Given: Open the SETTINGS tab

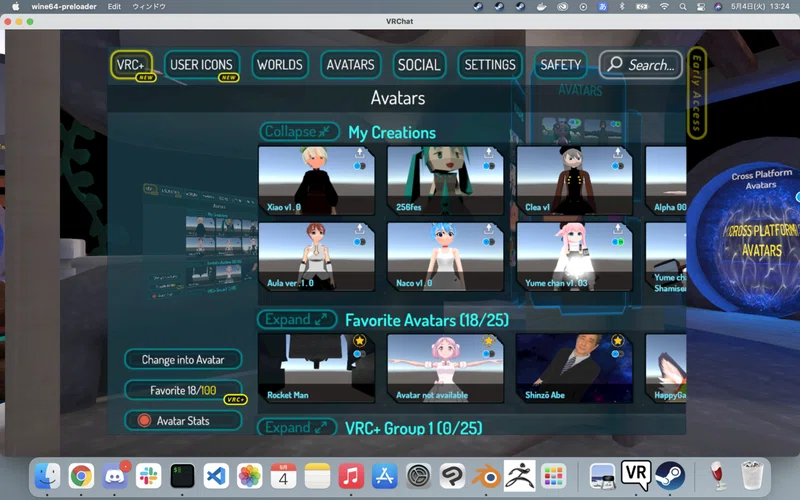Looking at the screenshot, I should pyautogui.click(x=490, y=65).
